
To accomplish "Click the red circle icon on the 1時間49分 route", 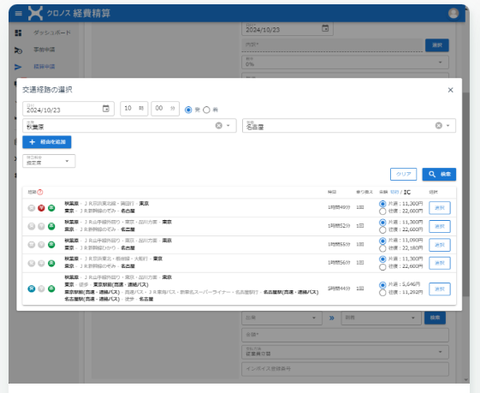I will click(x=41, y=208).
